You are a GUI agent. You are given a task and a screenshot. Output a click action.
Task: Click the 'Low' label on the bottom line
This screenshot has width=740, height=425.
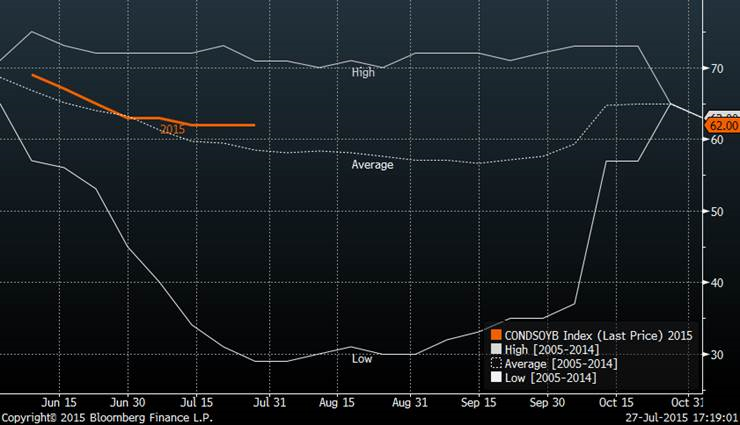point(362,358)
